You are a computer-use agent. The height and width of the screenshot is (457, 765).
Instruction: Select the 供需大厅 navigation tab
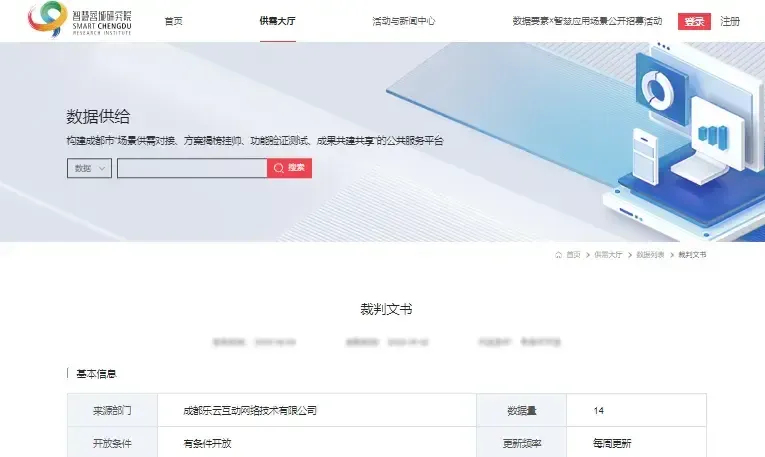point(278,21)
